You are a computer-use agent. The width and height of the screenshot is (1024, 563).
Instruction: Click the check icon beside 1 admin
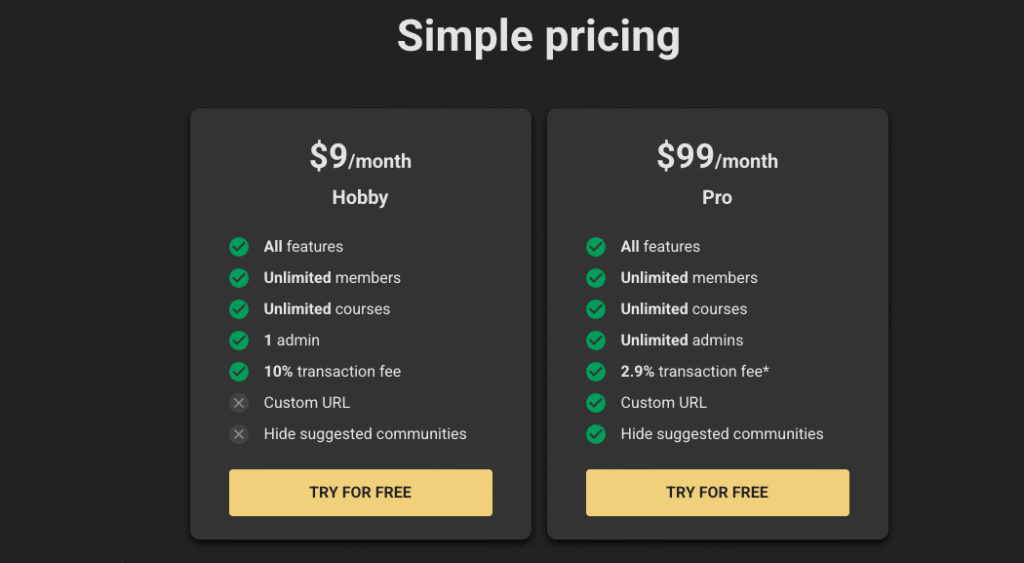pyautogui.click(x=239, y=340)
